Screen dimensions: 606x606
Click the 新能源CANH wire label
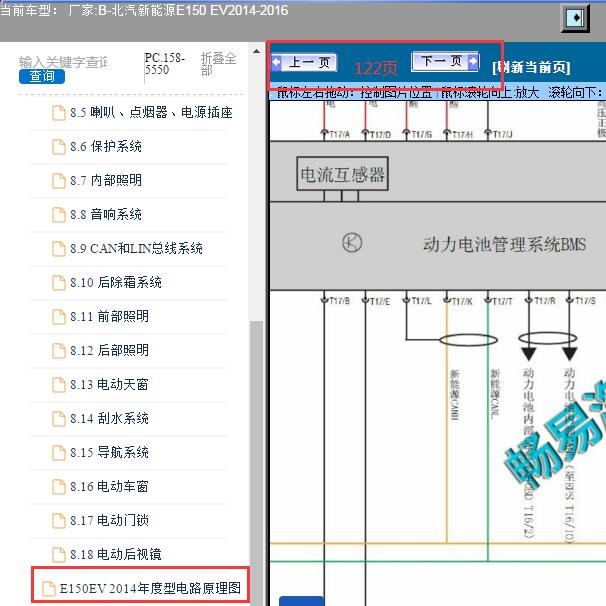[454, 395]
